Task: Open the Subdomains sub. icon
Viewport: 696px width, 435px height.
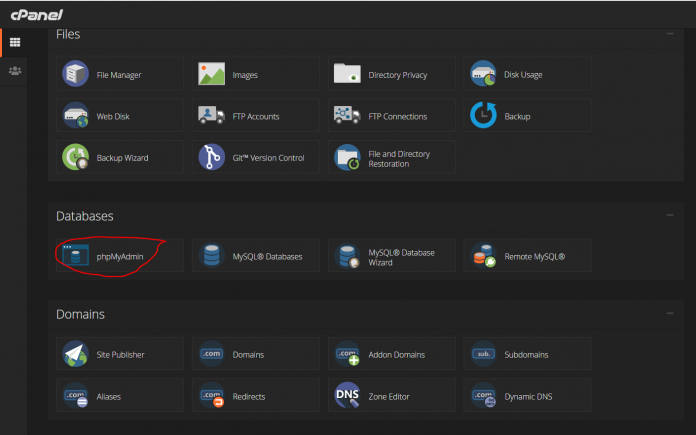Action: 483,354
